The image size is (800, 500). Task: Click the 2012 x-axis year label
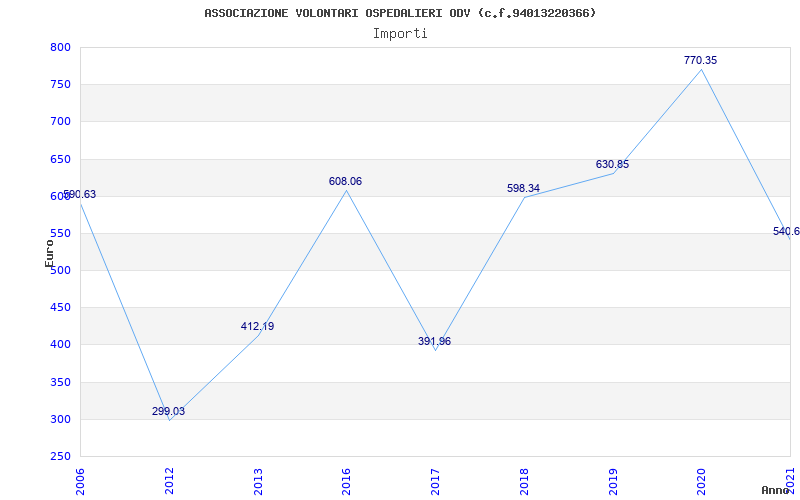click(169, 481)
